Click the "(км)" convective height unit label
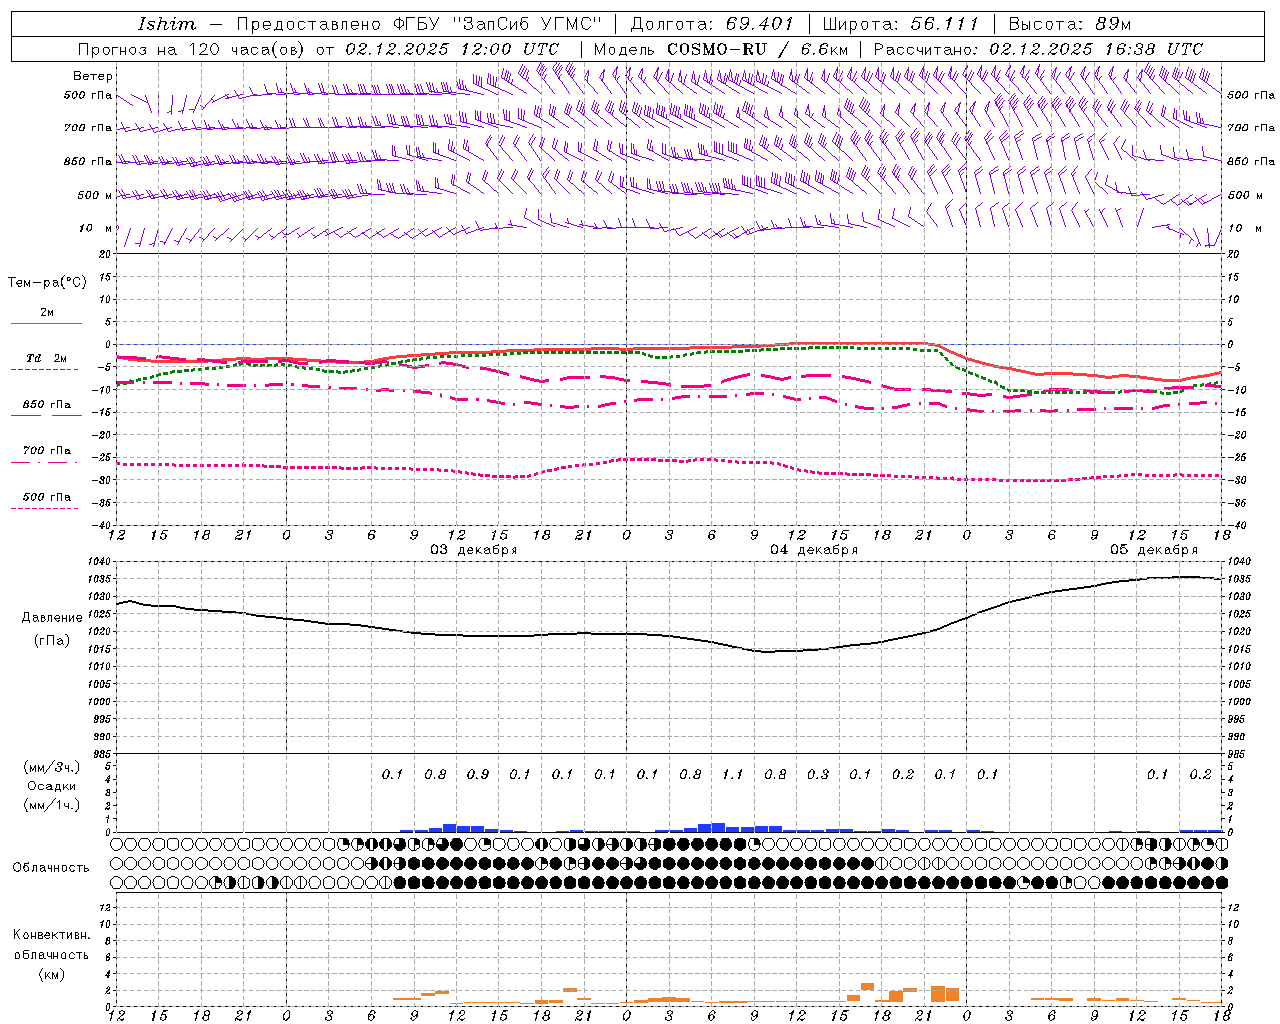Screen dimensions: 1280x1024 tap(51, 974)
